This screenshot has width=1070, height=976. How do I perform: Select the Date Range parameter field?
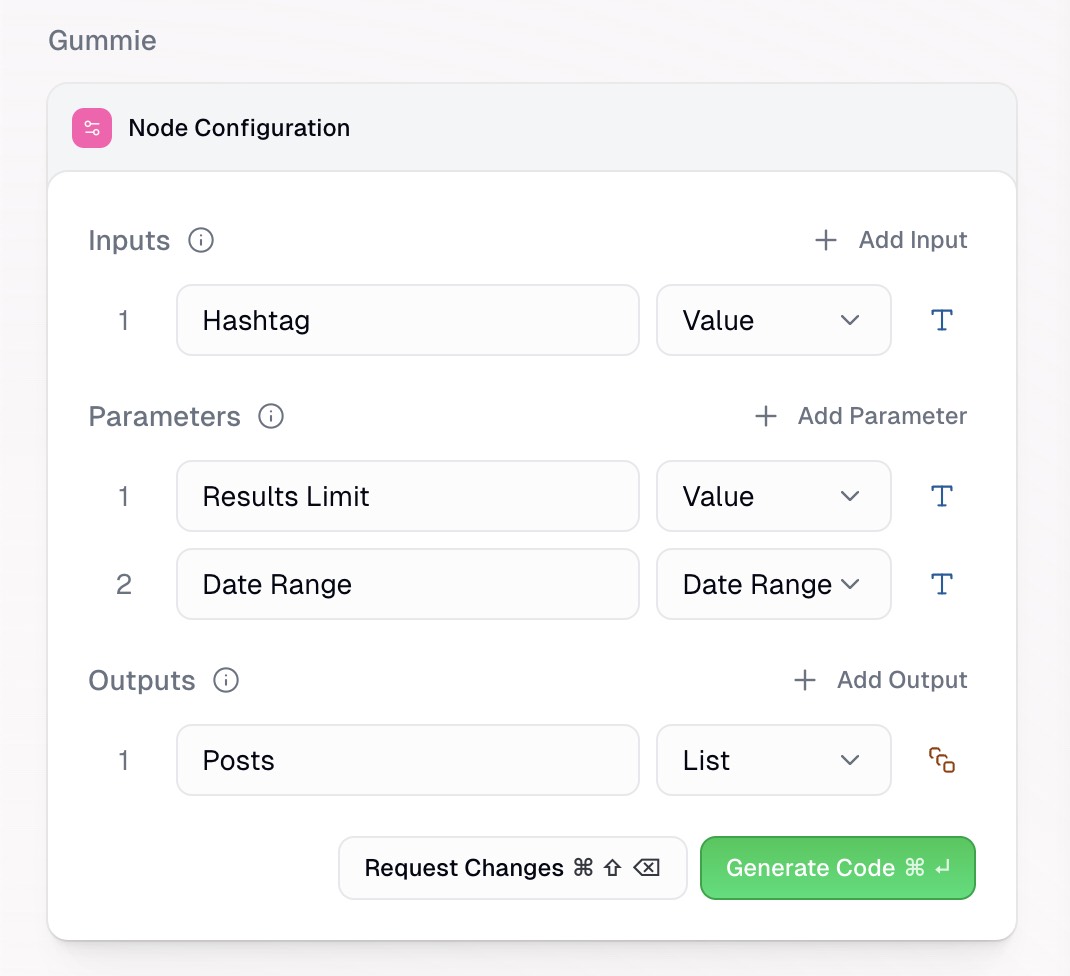tap(407, 584)
